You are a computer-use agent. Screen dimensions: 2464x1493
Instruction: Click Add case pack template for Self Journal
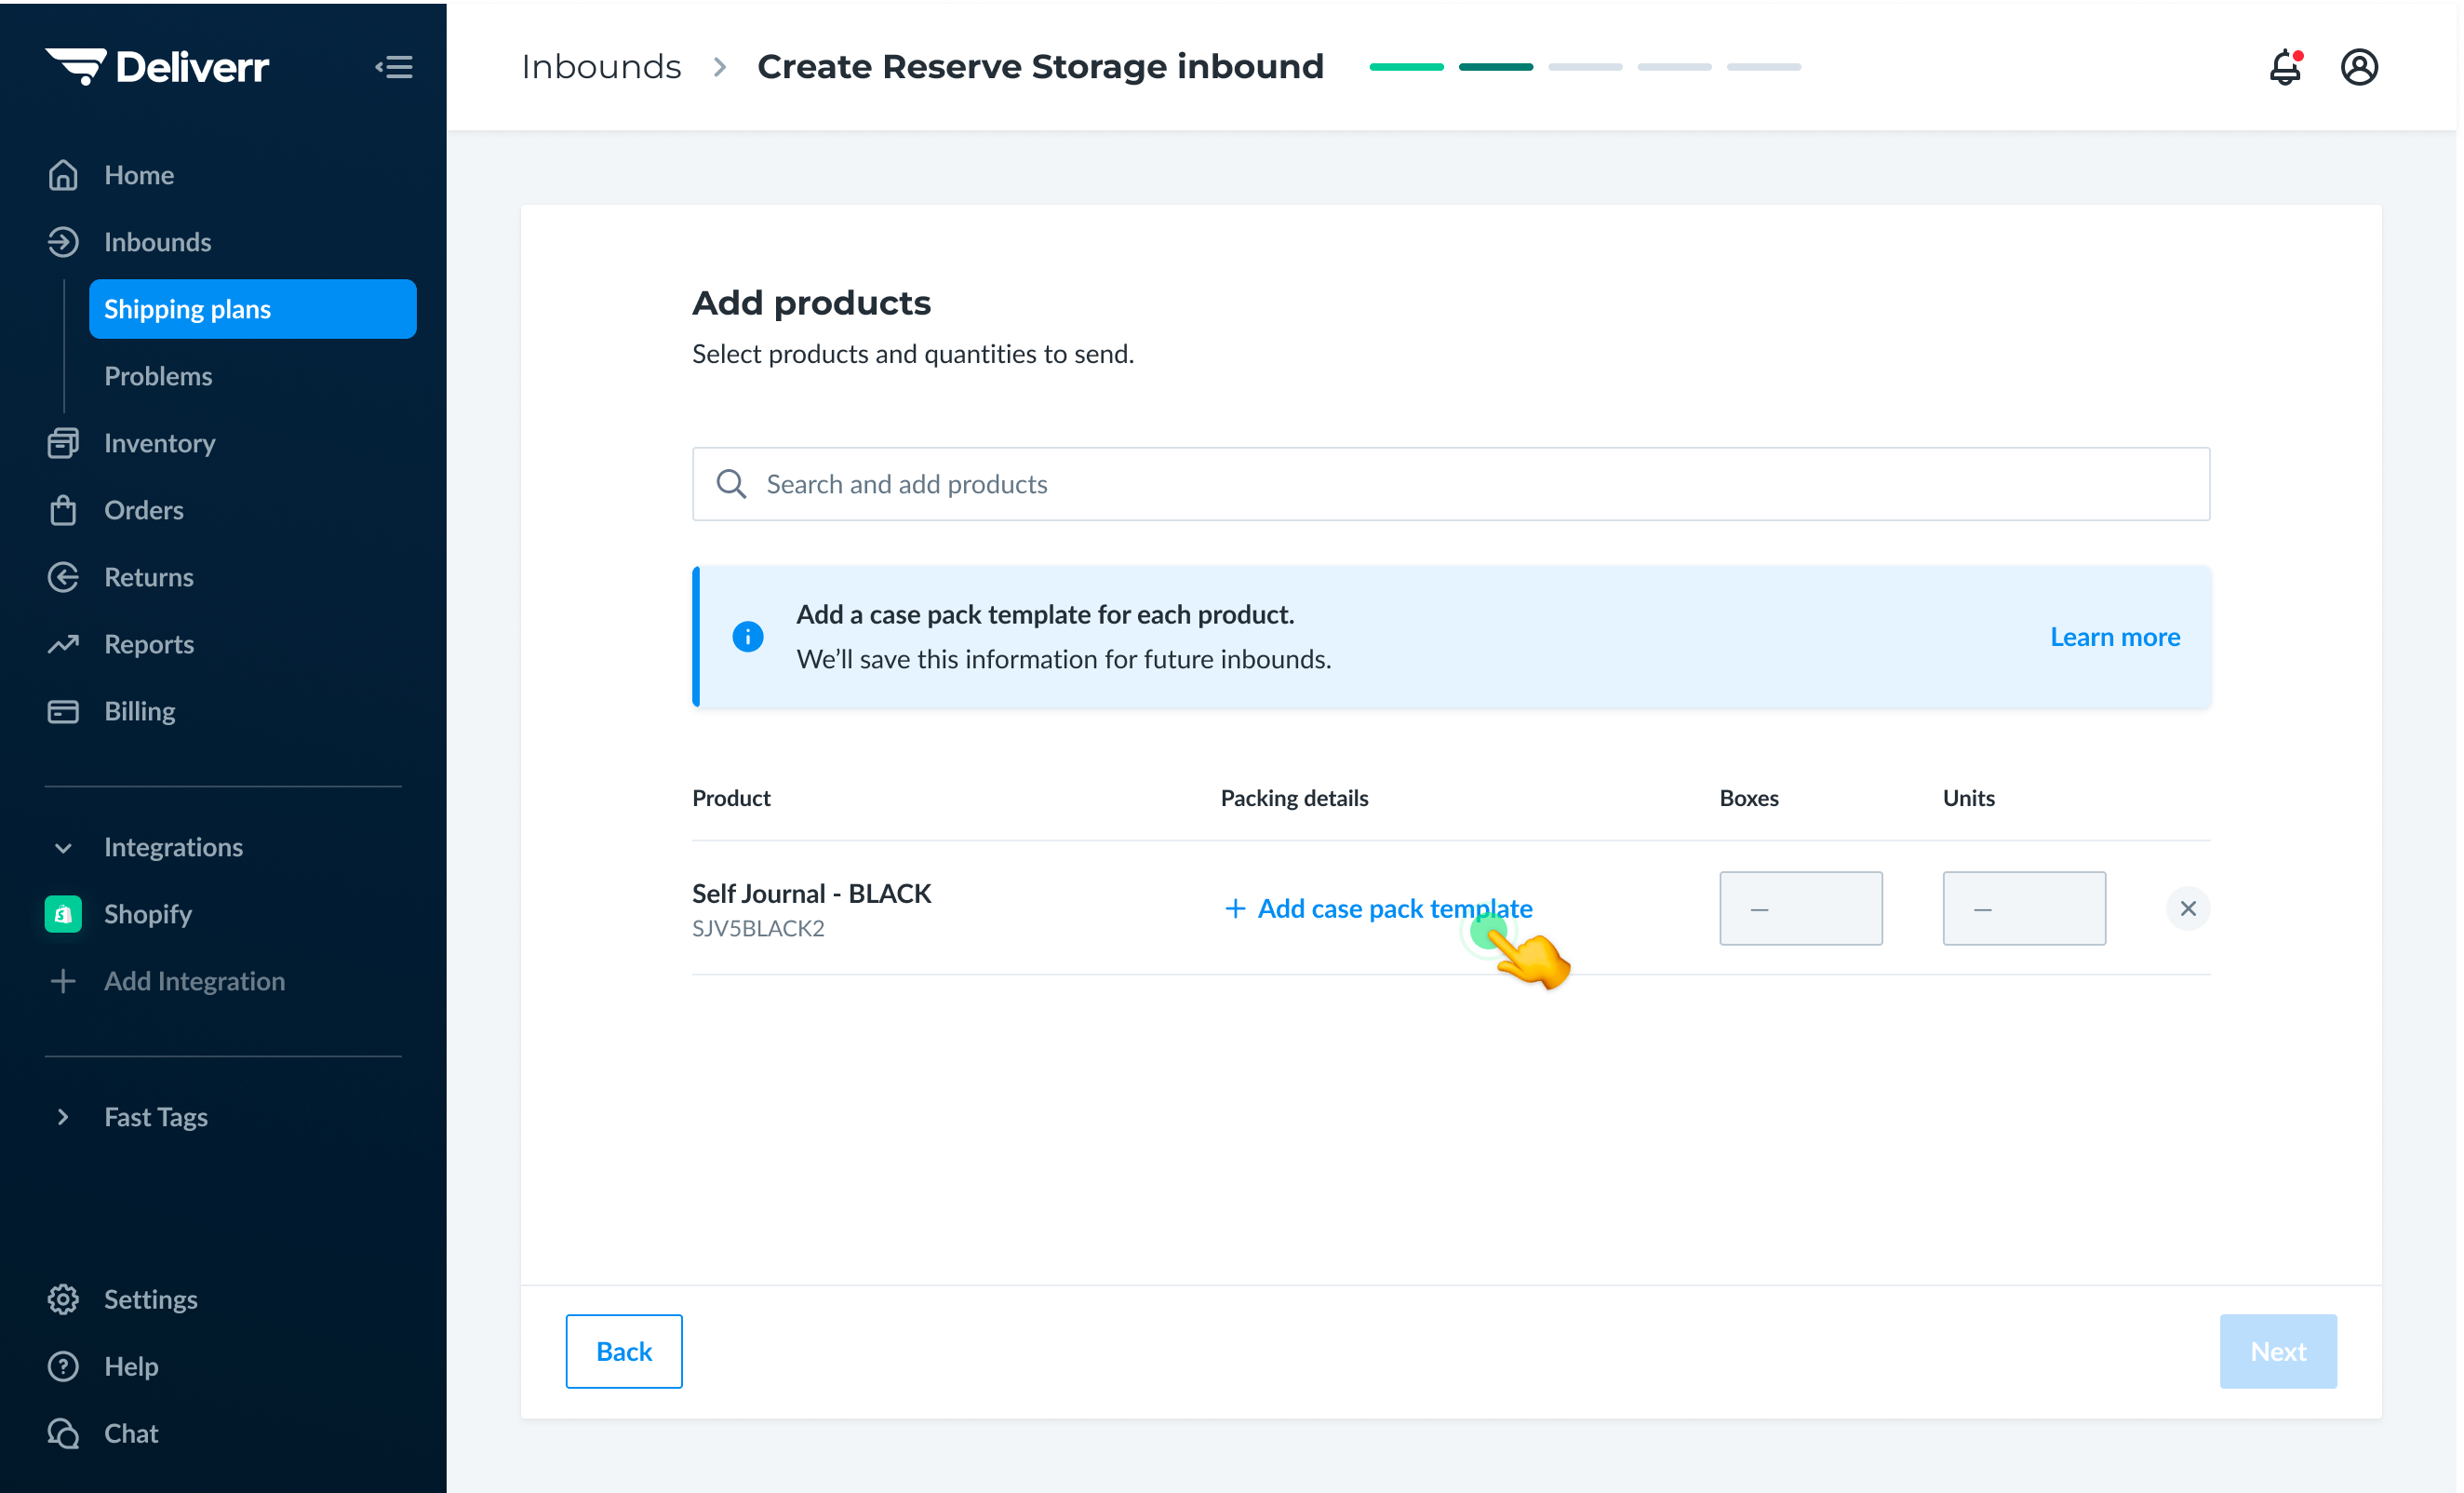(x=1379, y=908)
